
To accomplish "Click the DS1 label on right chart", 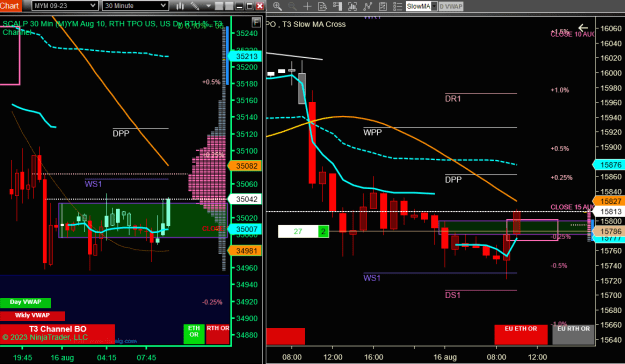I will coord(453,295).
